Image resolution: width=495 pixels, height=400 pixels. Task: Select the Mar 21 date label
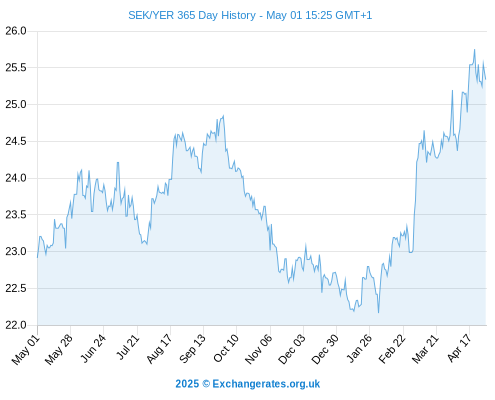tap(425, 349)
